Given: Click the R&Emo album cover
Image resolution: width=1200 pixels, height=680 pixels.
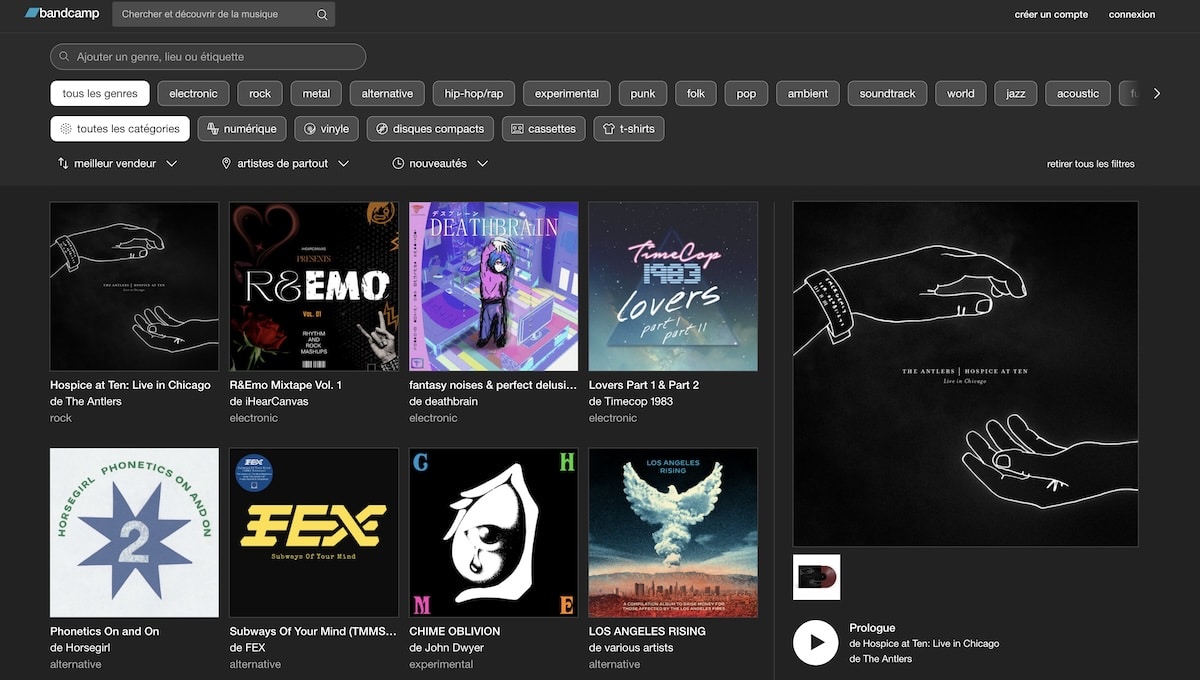Looking at the screenshot, I should click(314, 287).
